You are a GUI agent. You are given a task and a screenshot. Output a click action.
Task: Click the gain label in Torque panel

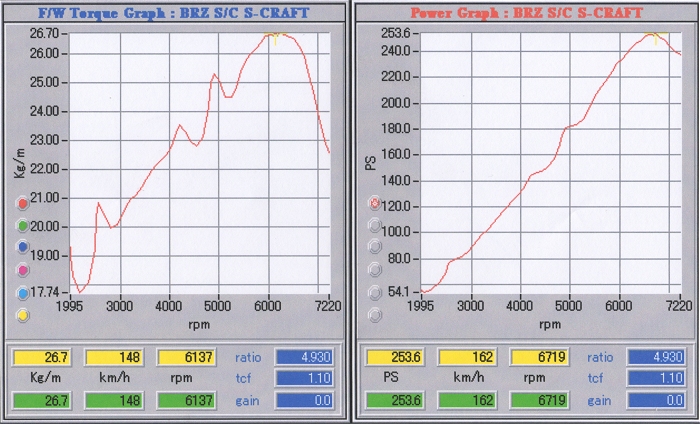pos(247,401)
